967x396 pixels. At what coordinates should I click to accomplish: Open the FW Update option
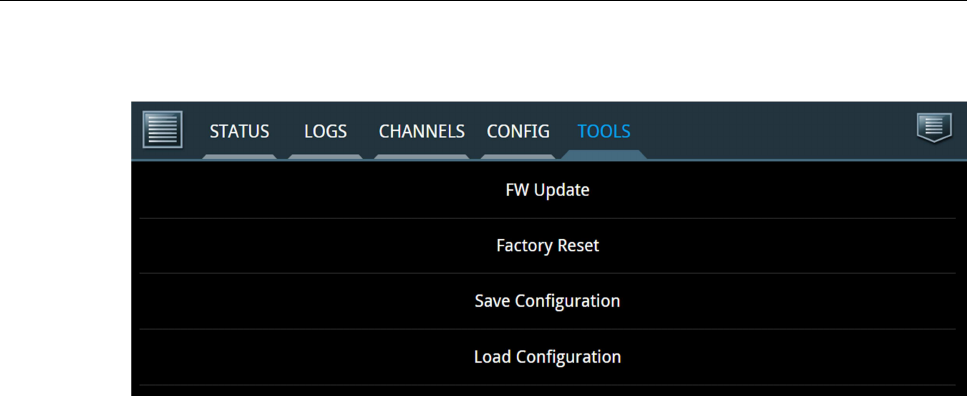(x=548, y=190)
